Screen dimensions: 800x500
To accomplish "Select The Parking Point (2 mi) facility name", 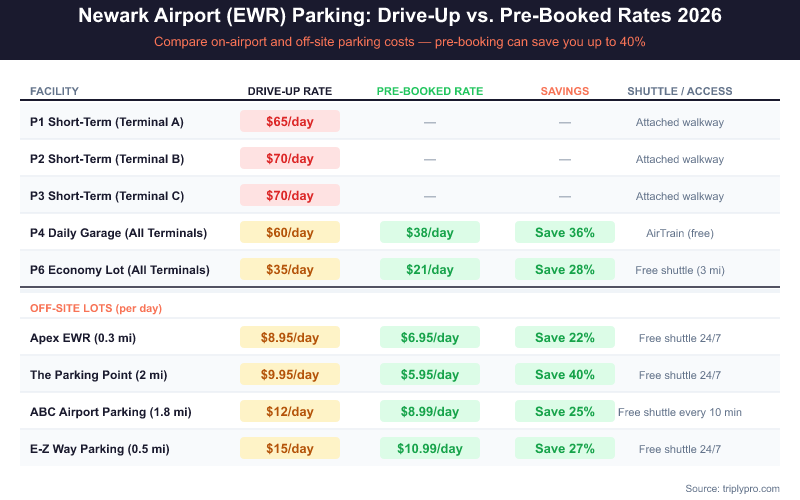I will pos(99,374).
